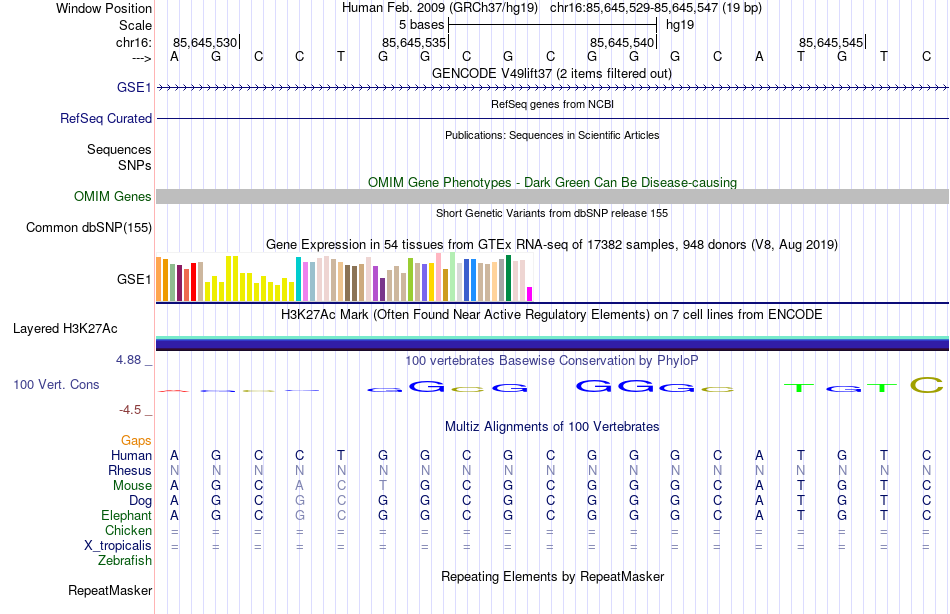950x614 pixels.
Task: Click the 85,645,535 ruler position
Action: click(x=414, y=42)
